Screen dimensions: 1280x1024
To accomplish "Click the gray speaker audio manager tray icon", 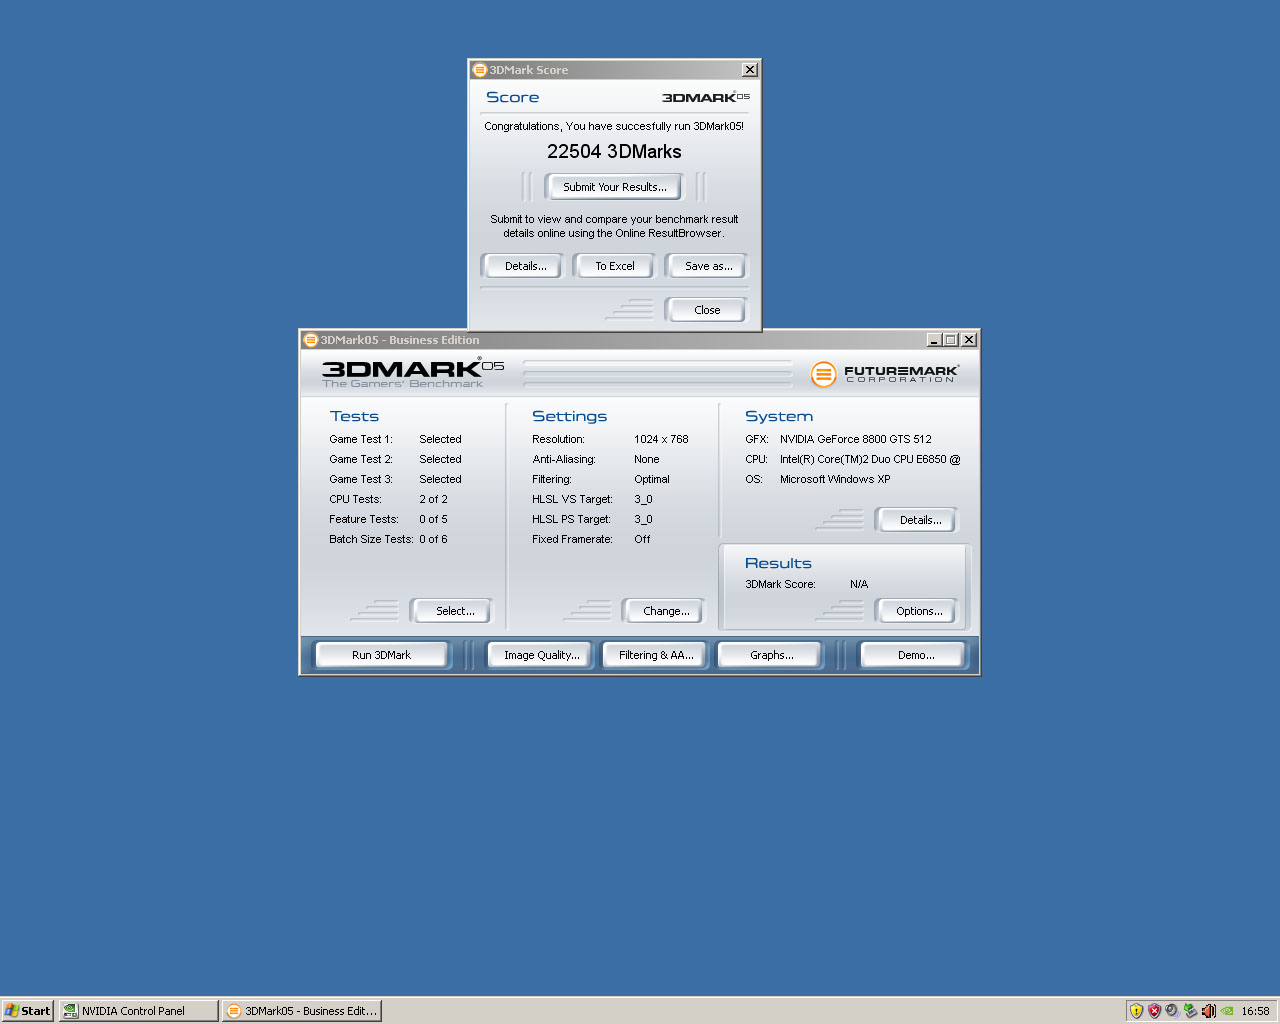I will pyautogui.click(x=1172, y=1011).
